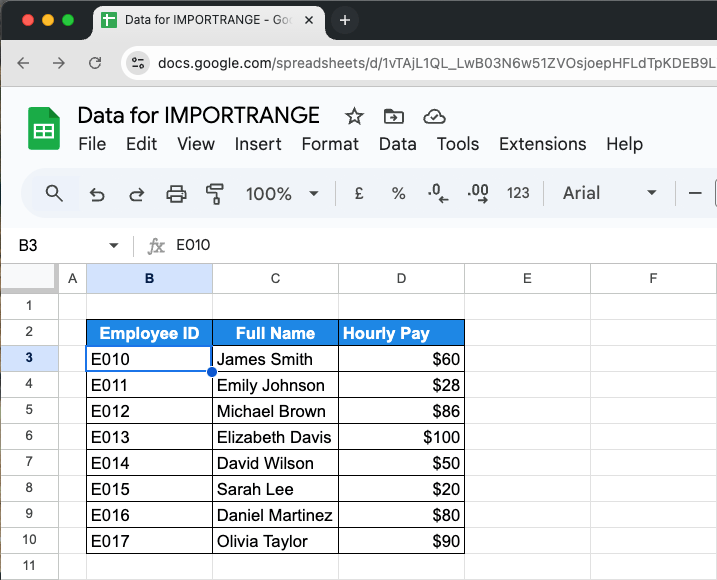This screenshot has height=580, width=717.
Task: Expand the name box dropdown arrow
Action: pos(113,246)
